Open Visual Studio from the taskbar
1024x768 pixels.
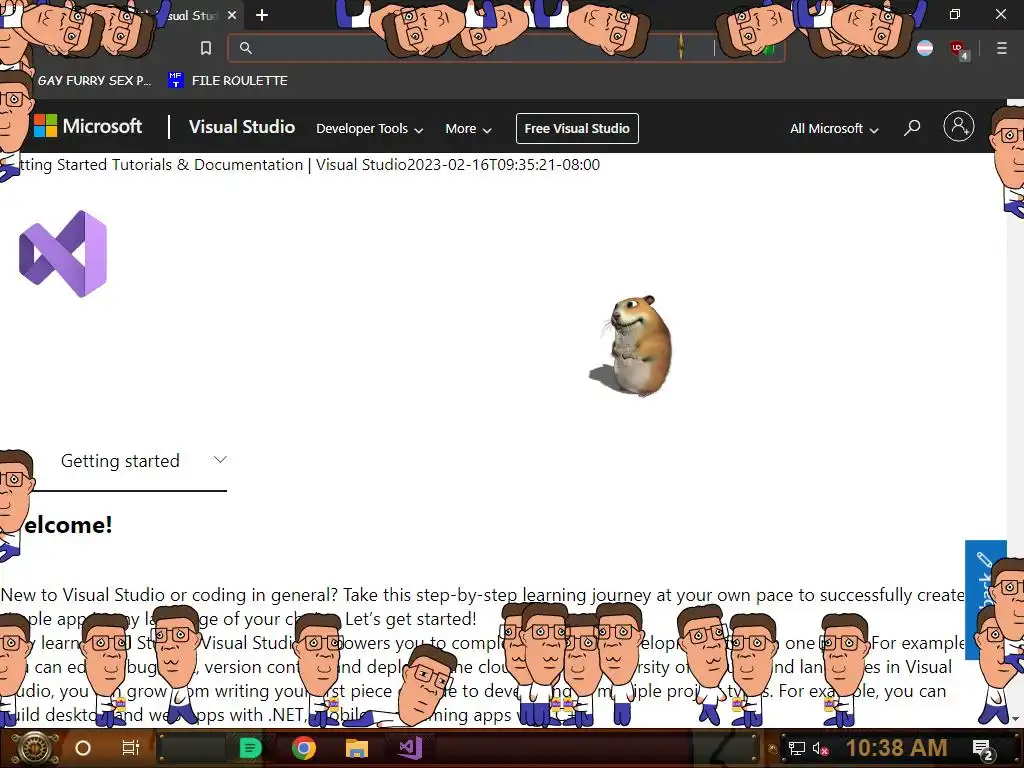[x=410, y=748]
